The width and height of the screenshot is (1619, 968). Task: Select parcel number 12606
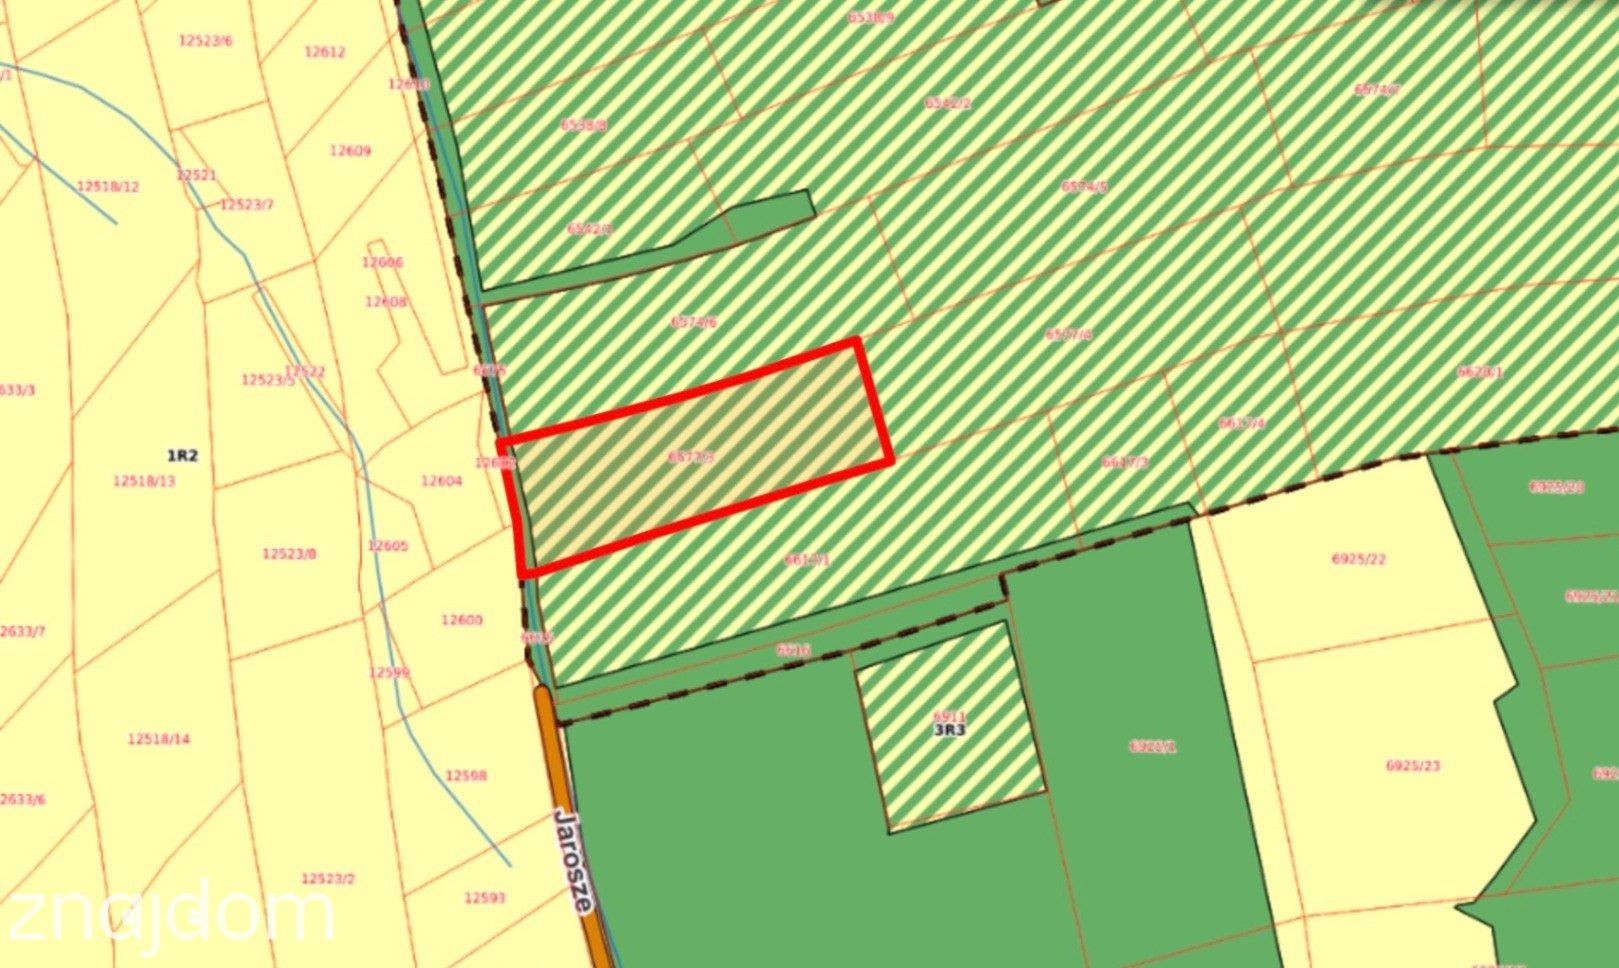point(382,263)
